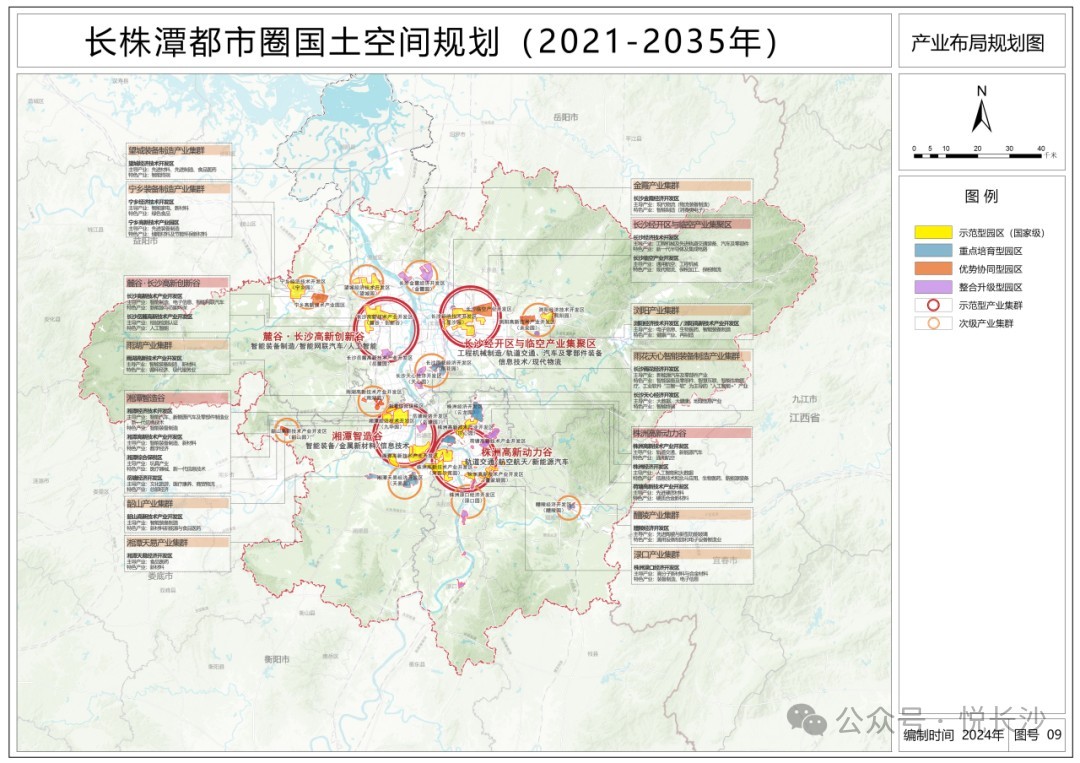Click the red 湘潭智造谷 map label
Screen dimensions: 1080x763
357,436
